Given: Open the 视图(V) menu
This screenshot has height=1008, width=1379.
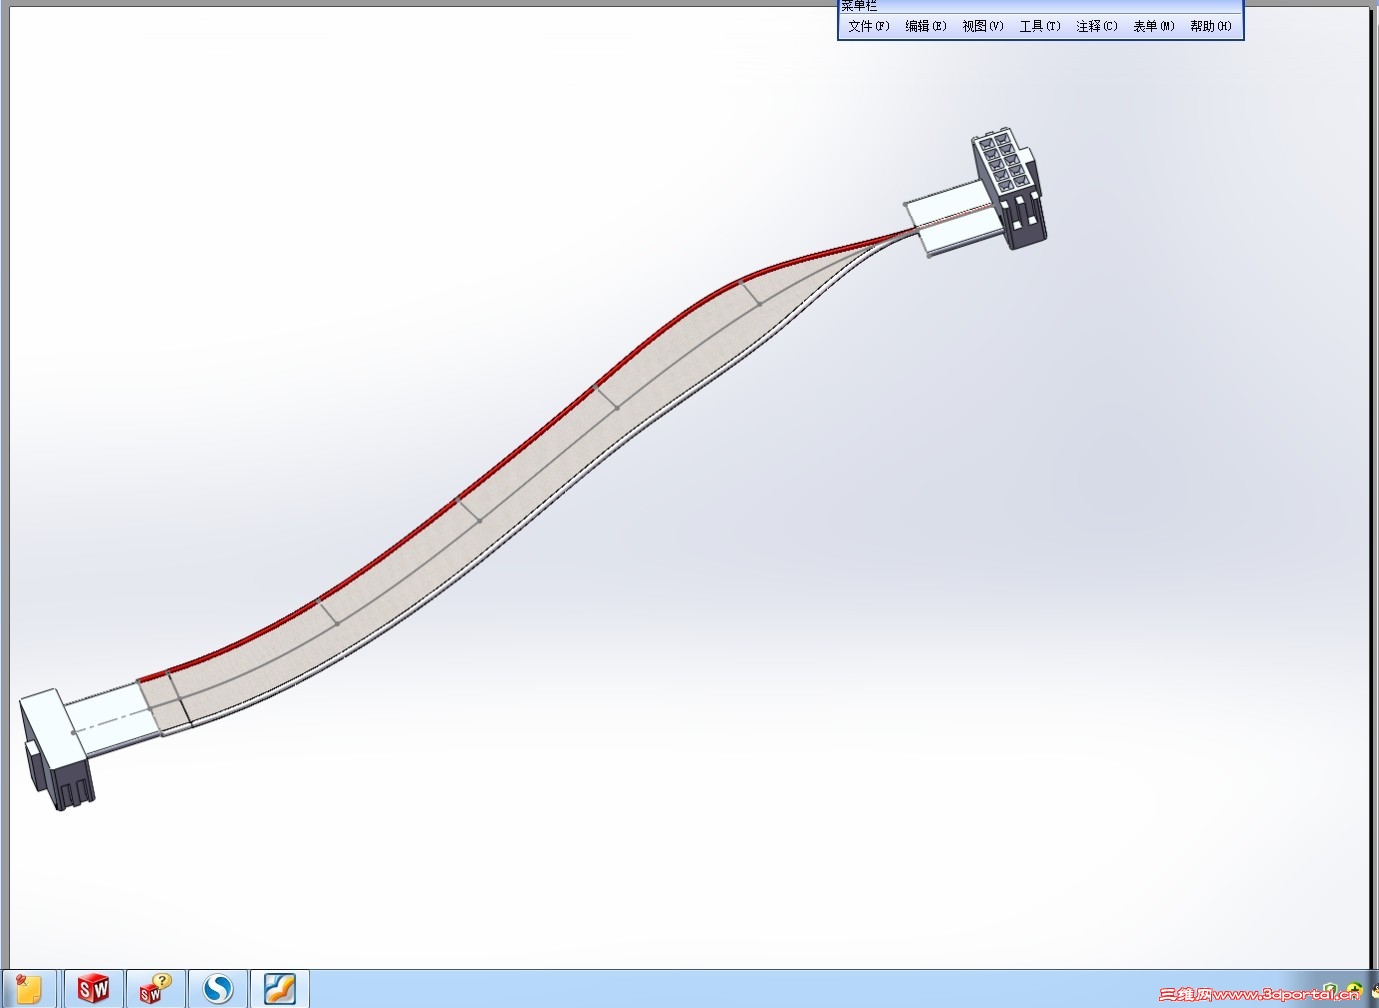Looking at the screenshot, I should [x=982, y=26].
